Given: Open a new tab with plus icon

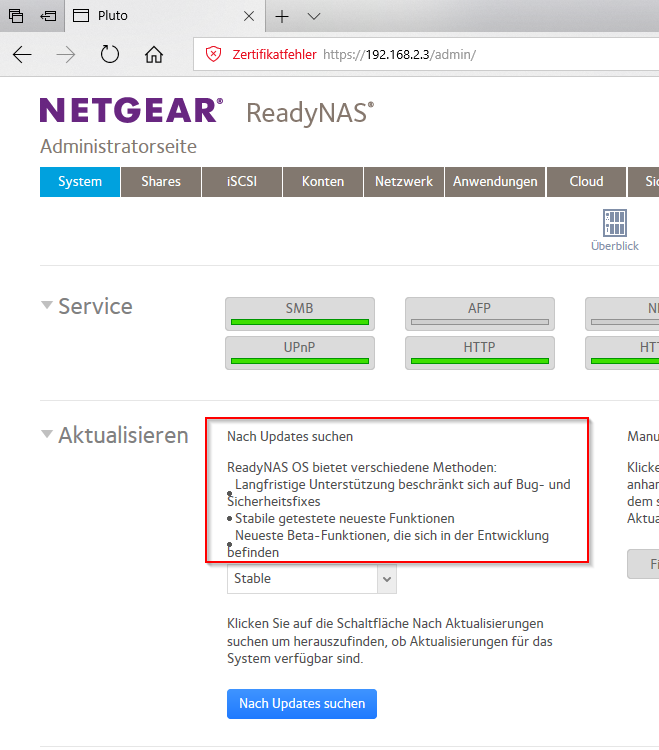Looking at the screenshot, I should (x=282, y=16).
